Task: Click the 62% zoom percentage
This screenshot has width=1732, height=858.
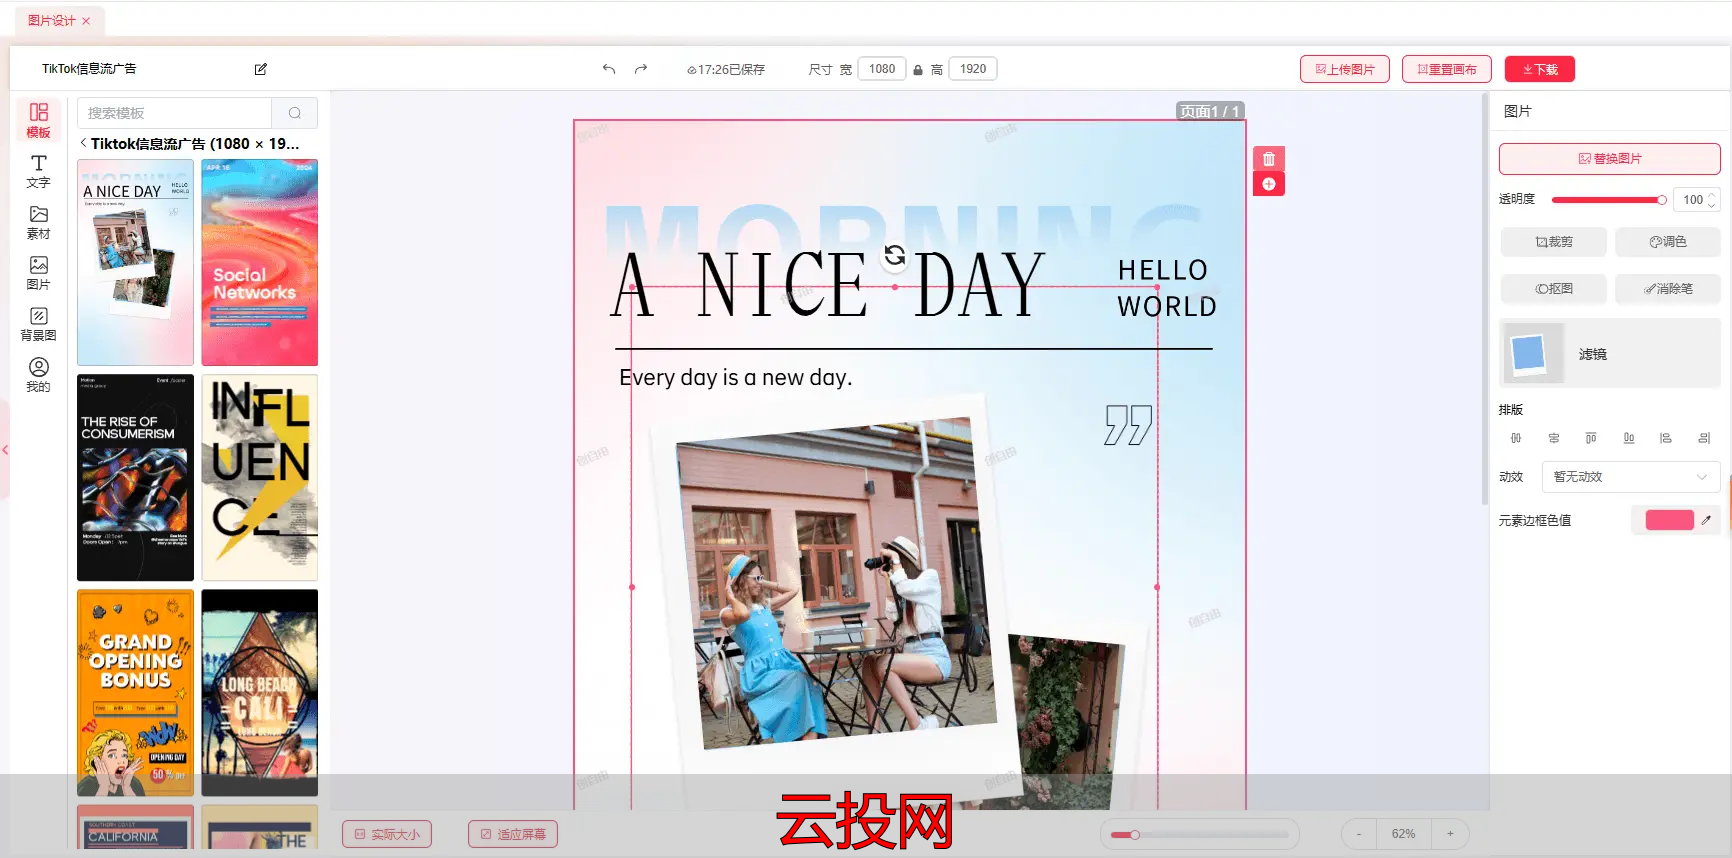Action: [1404, 834]
